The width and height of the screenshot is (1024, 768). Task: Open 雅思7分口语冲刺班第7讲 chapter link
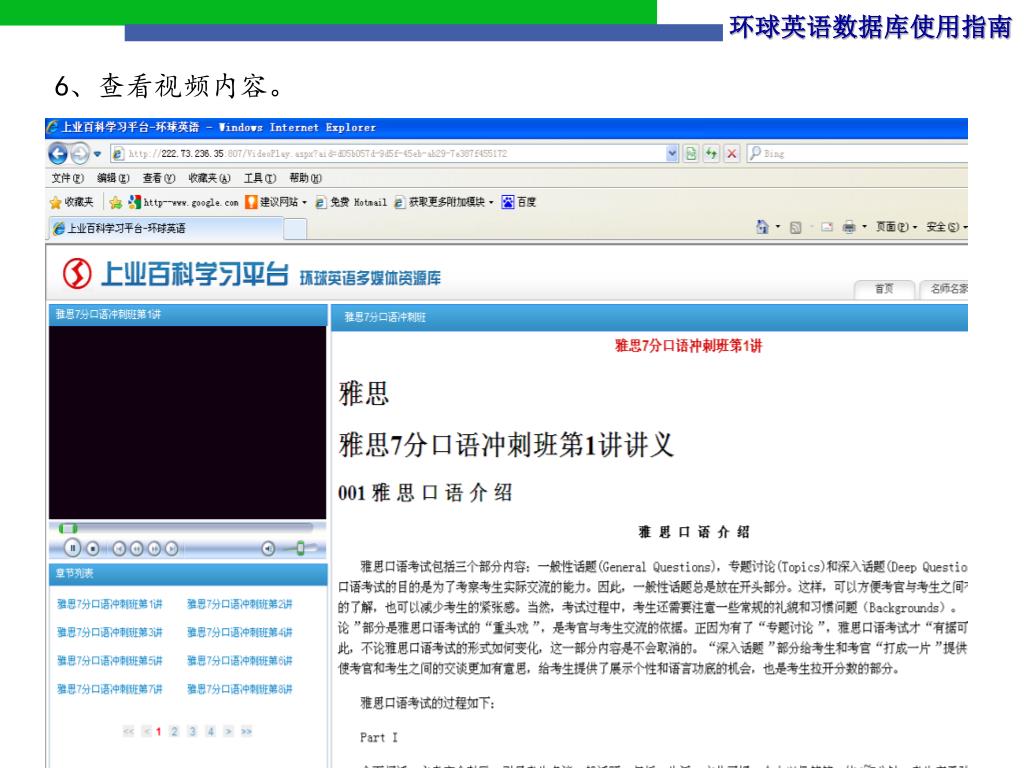coord(109,689)
